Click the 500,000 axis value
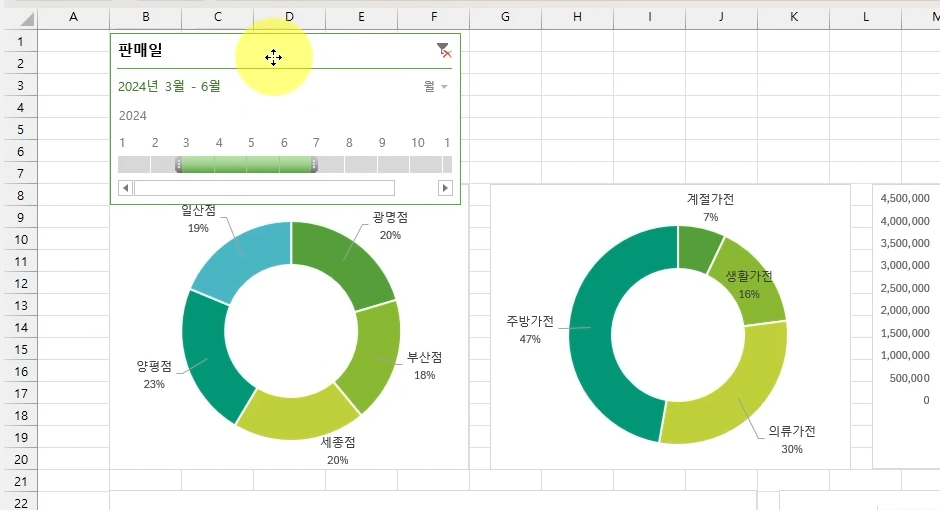940x510 pixels. pyautogui.click(x=909, y=378)
